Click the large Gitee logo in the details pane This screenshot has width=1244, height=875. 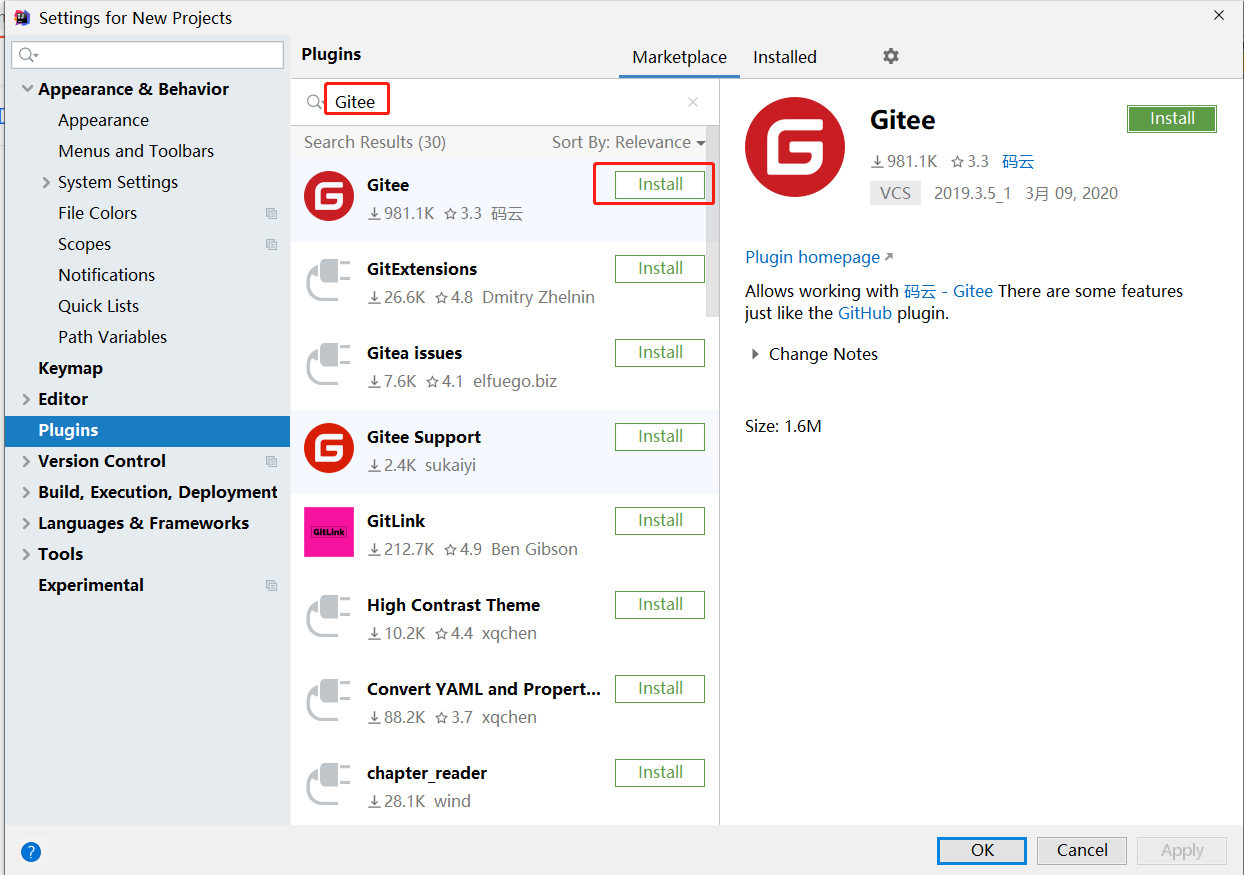click(x=795, y=147)
